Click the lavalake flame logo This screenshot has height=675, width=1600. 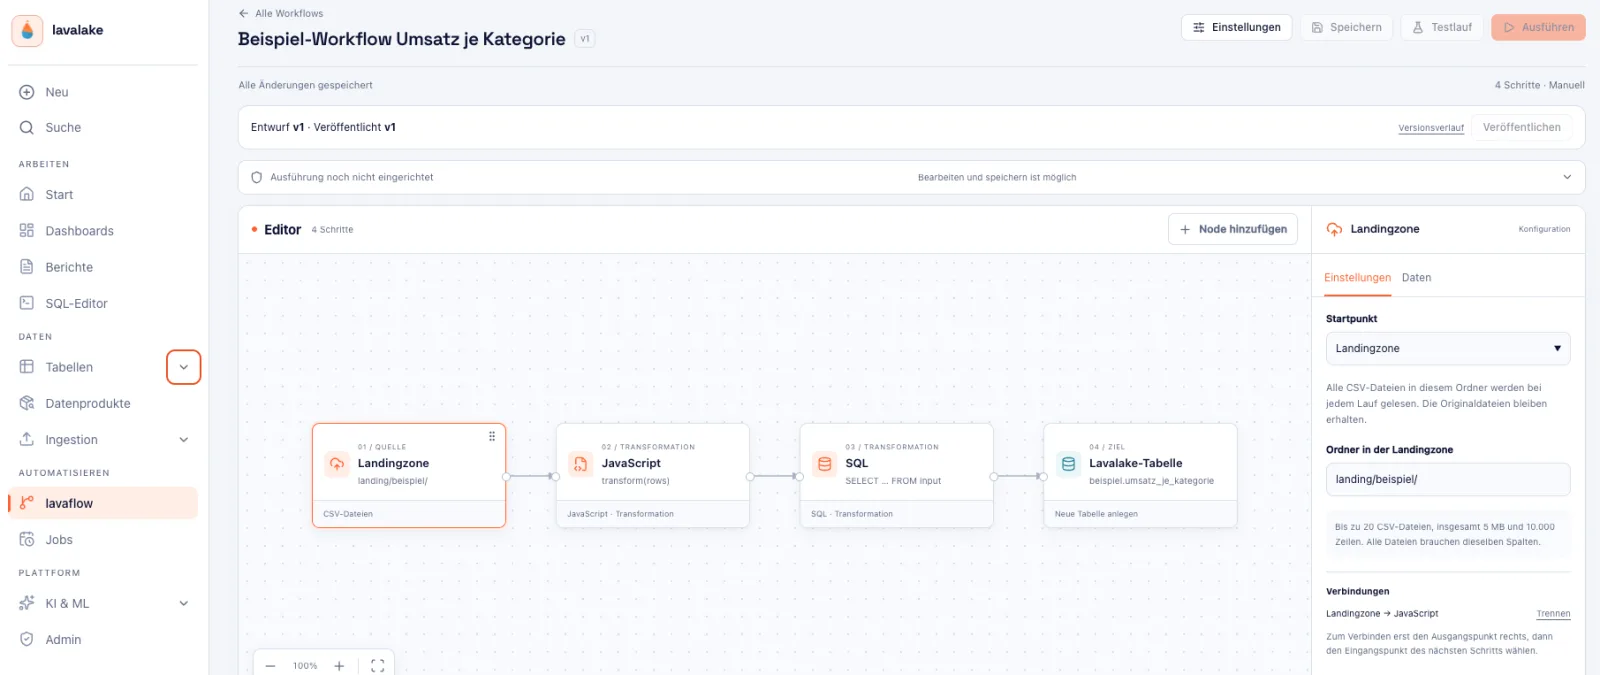coord(27,31)
